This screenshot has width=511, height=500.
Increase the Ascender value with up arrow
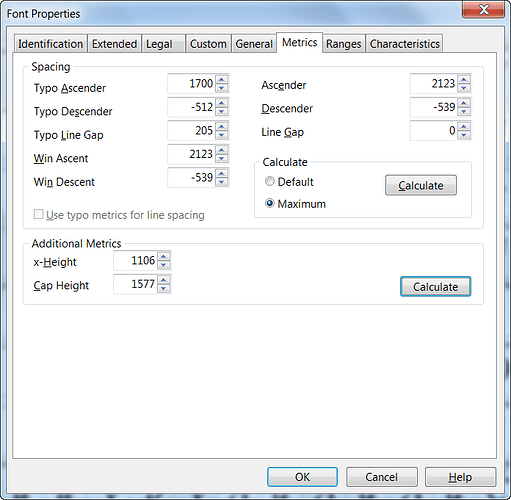pyautogui.click(x=464, y=79)
